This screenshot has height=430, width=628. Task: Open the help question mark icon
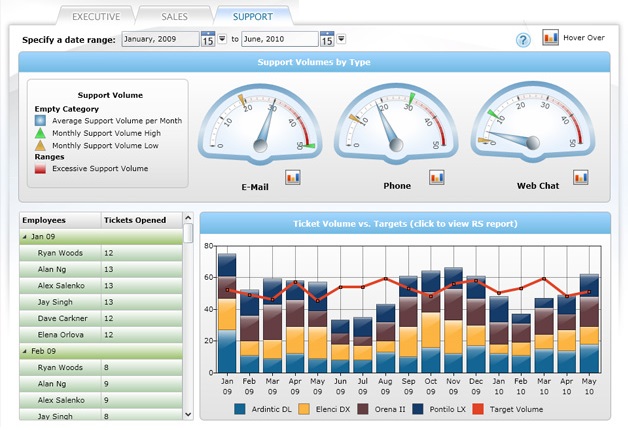[x=523, y=40]
